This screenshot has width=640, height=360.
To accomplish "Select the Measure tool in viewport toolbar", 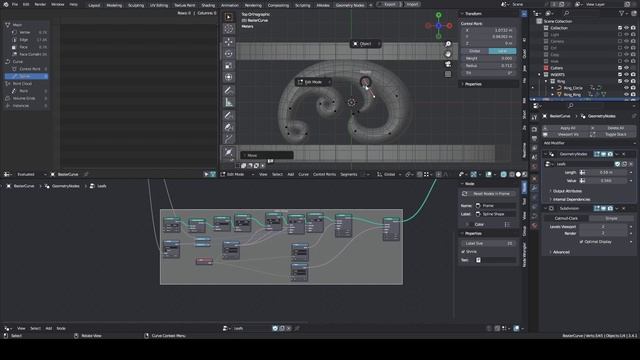I will [229, 102].
